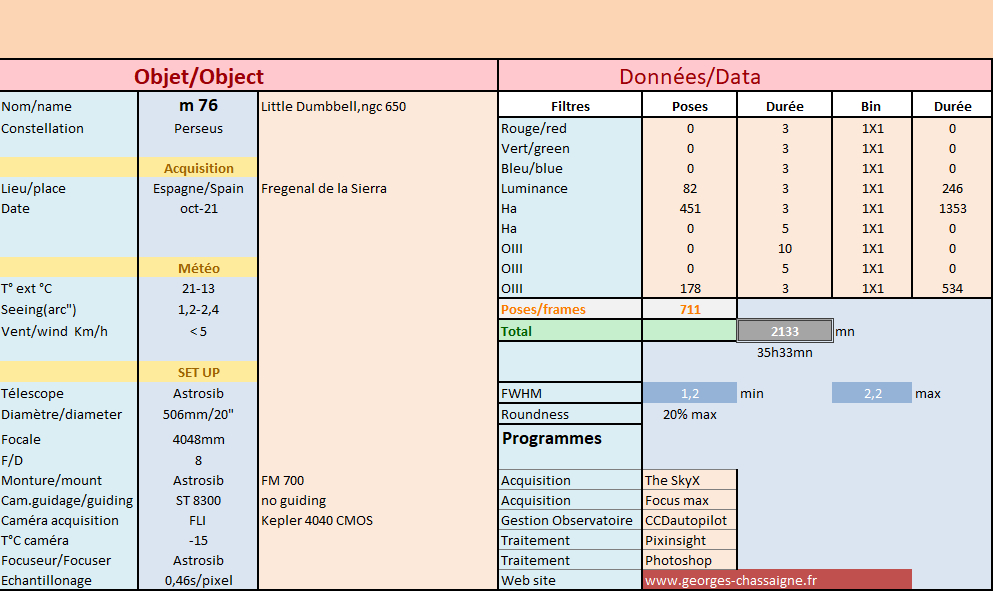The image size is (993, 591).
Task: Select the Météo section heading
Action: 198,268
